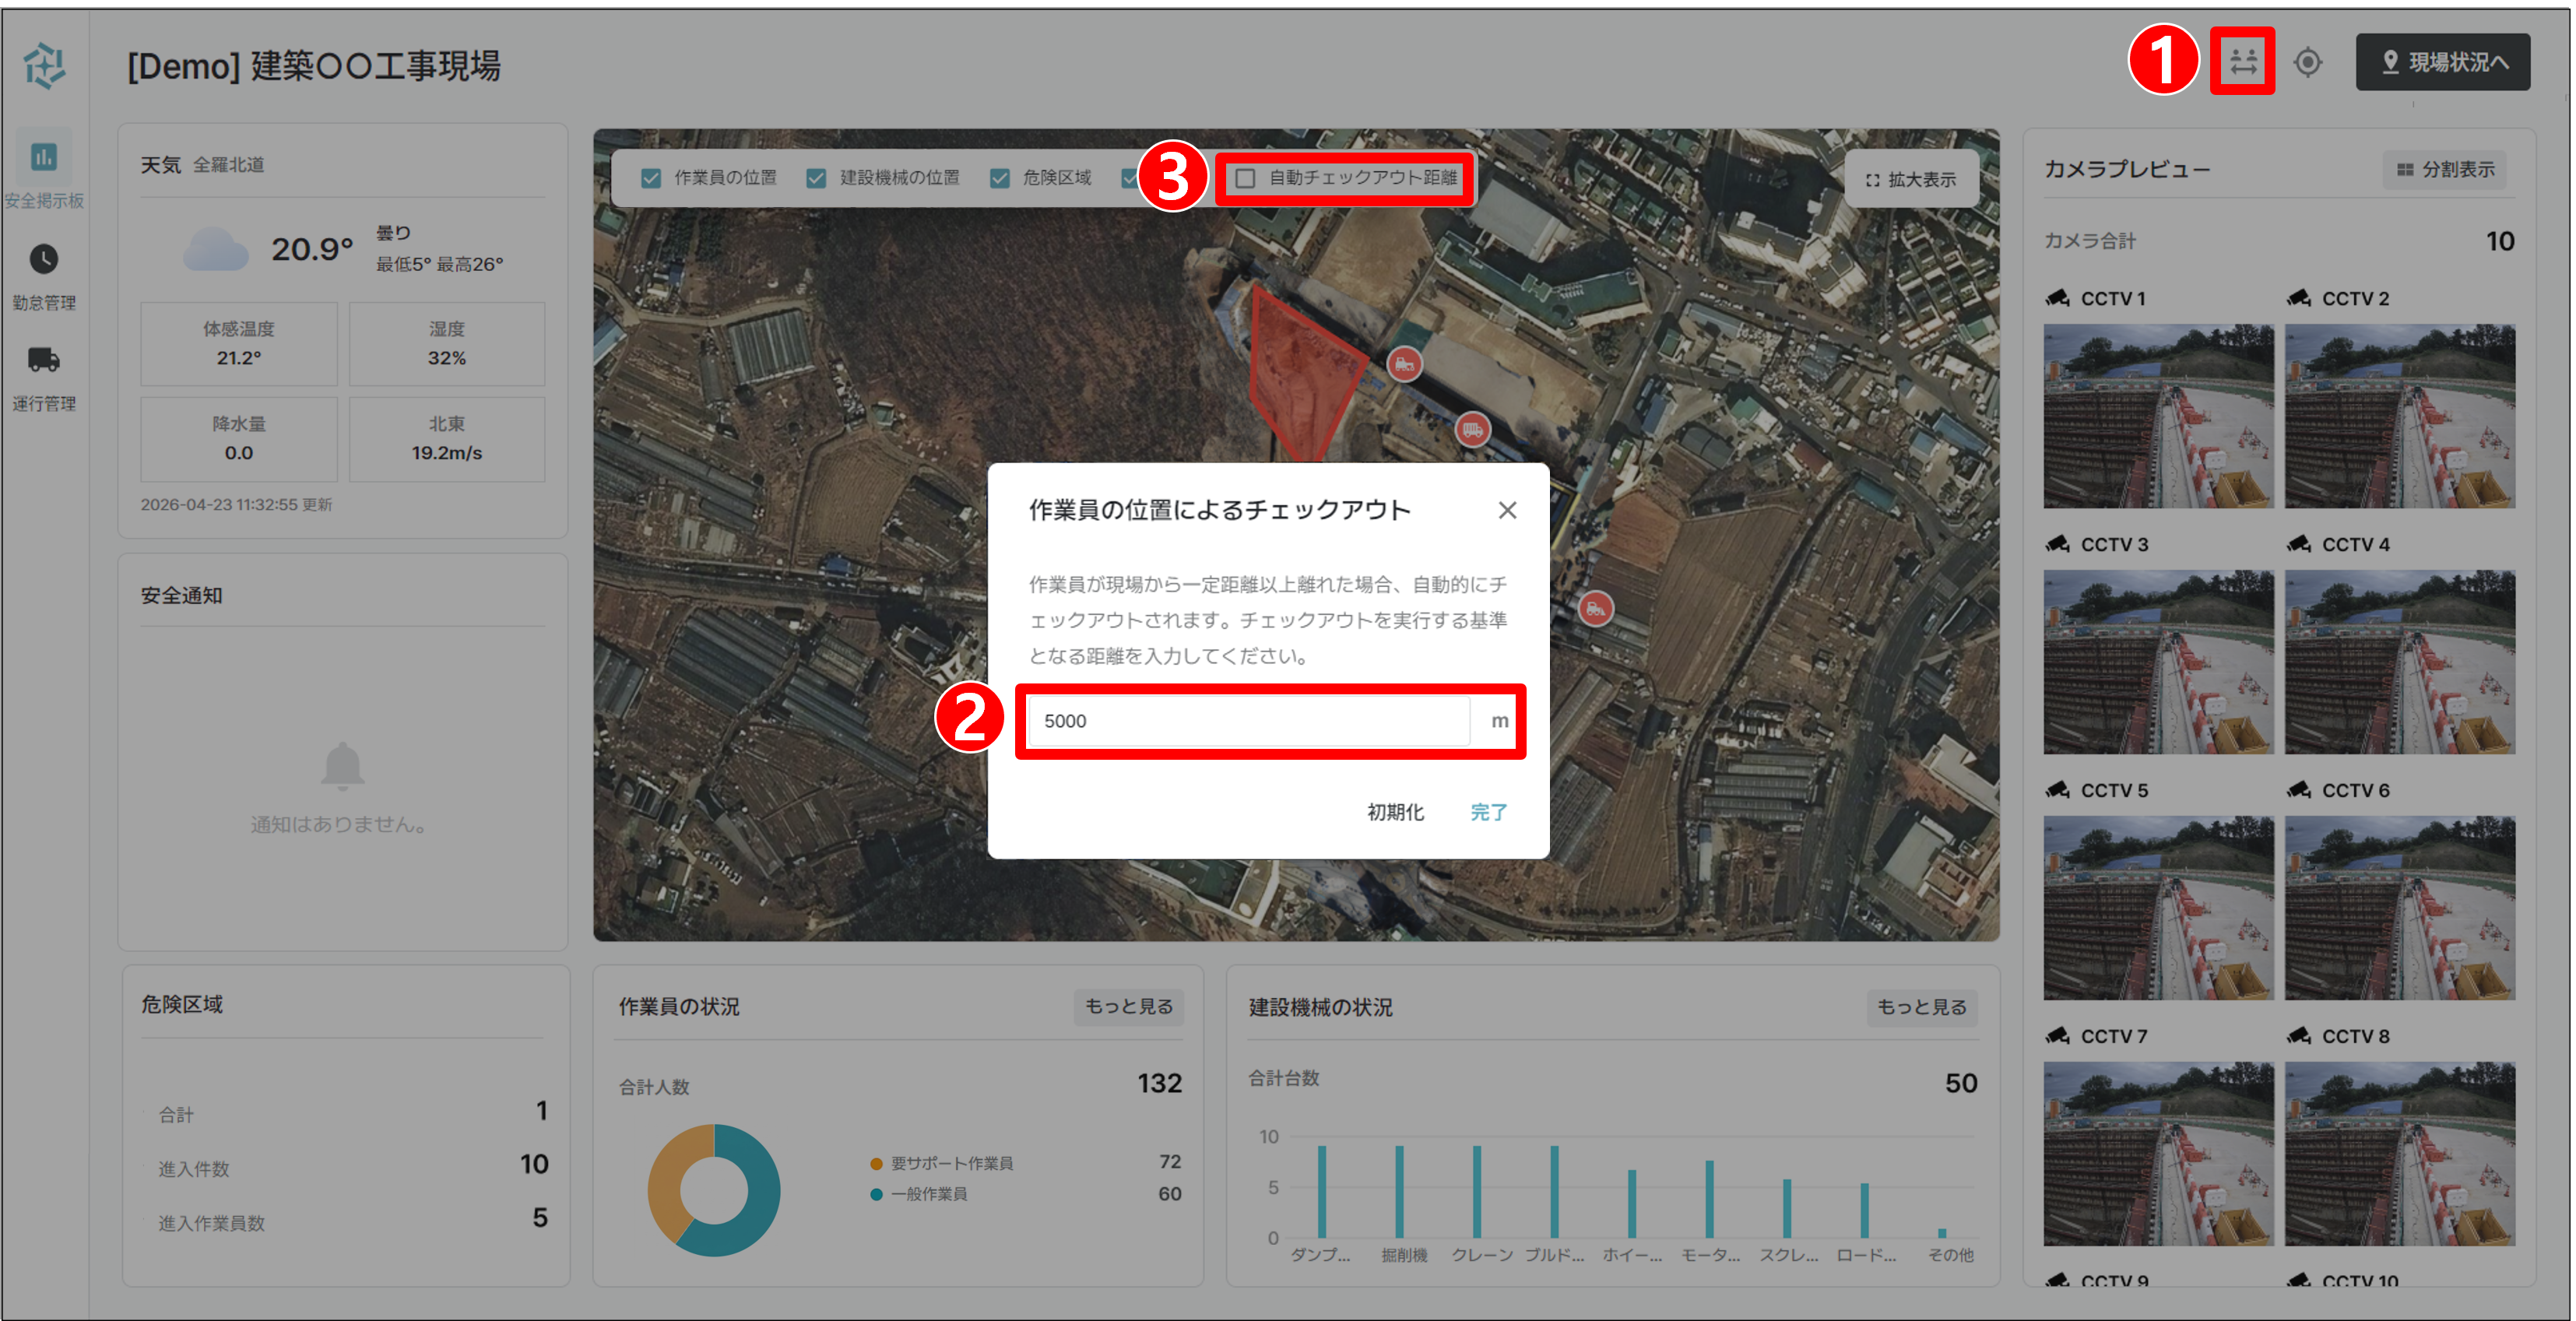
Task: Click the red machine marker touching the danger zone
Action: [1404, 364]
